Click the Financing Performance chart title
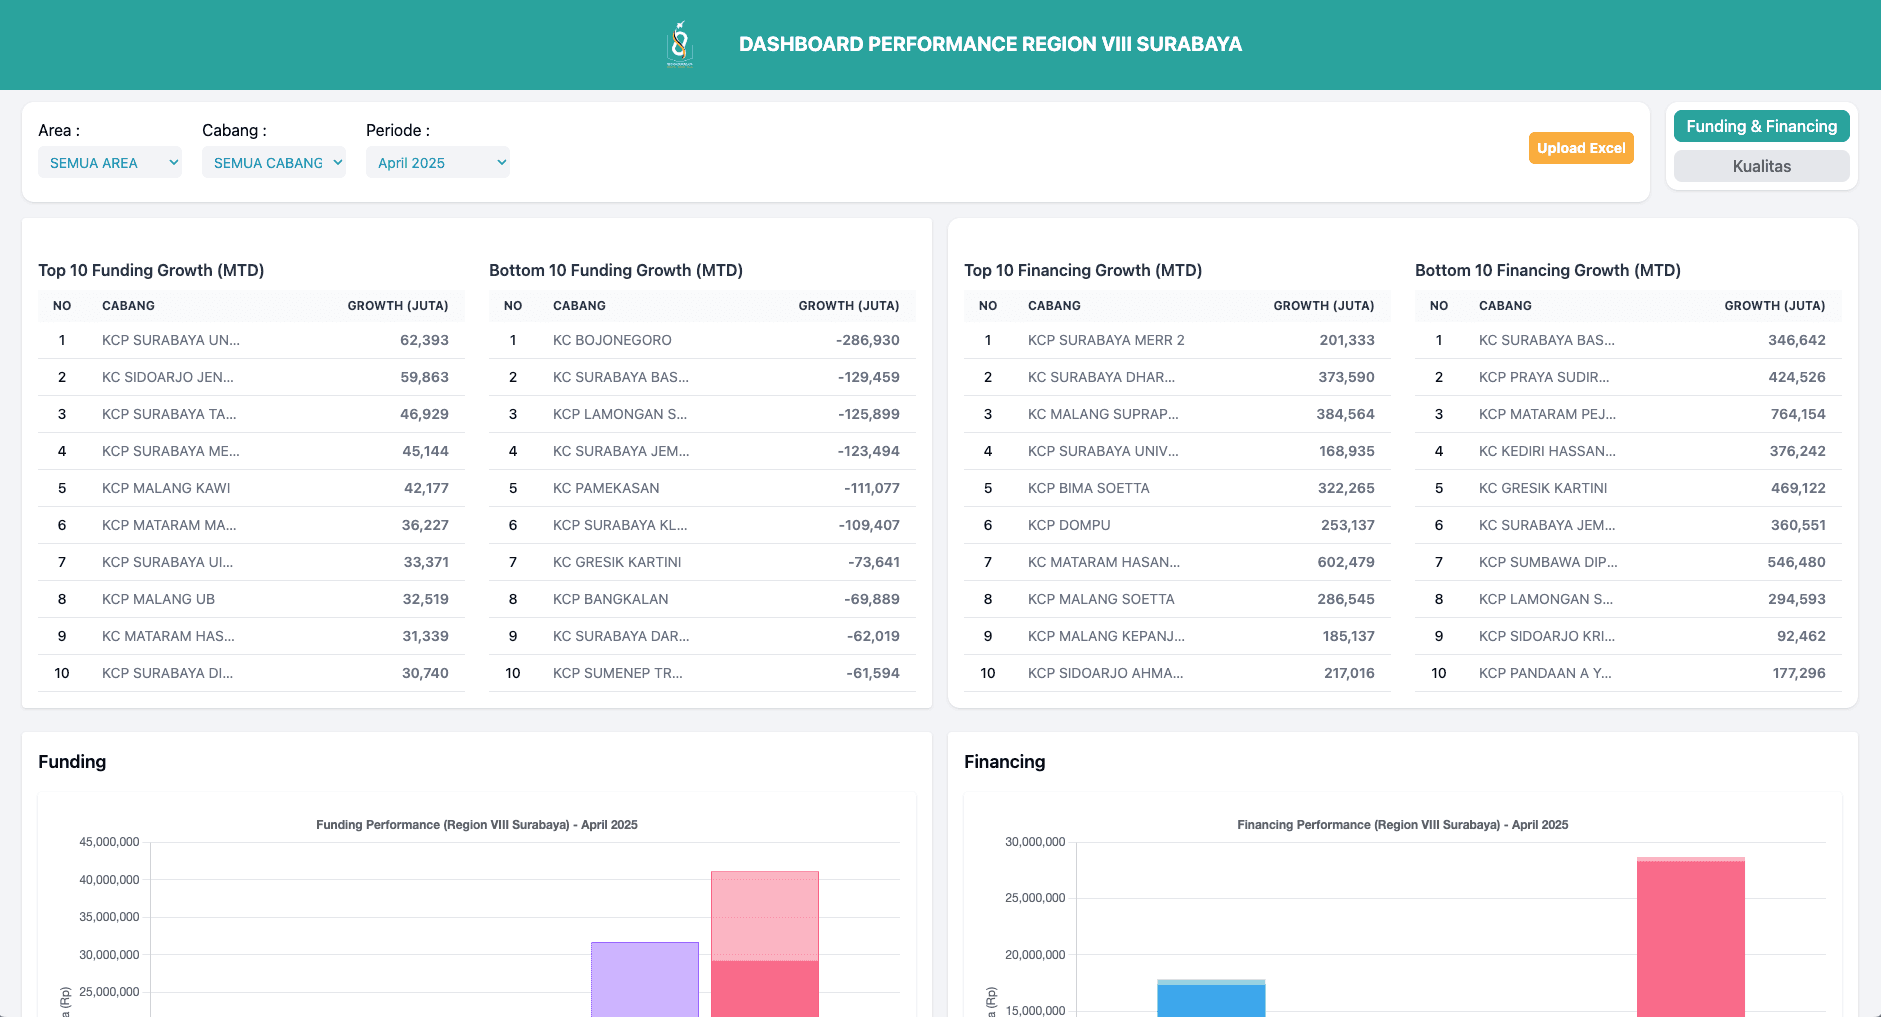Screen dimensions: 1881x1017 [1402, 825]
